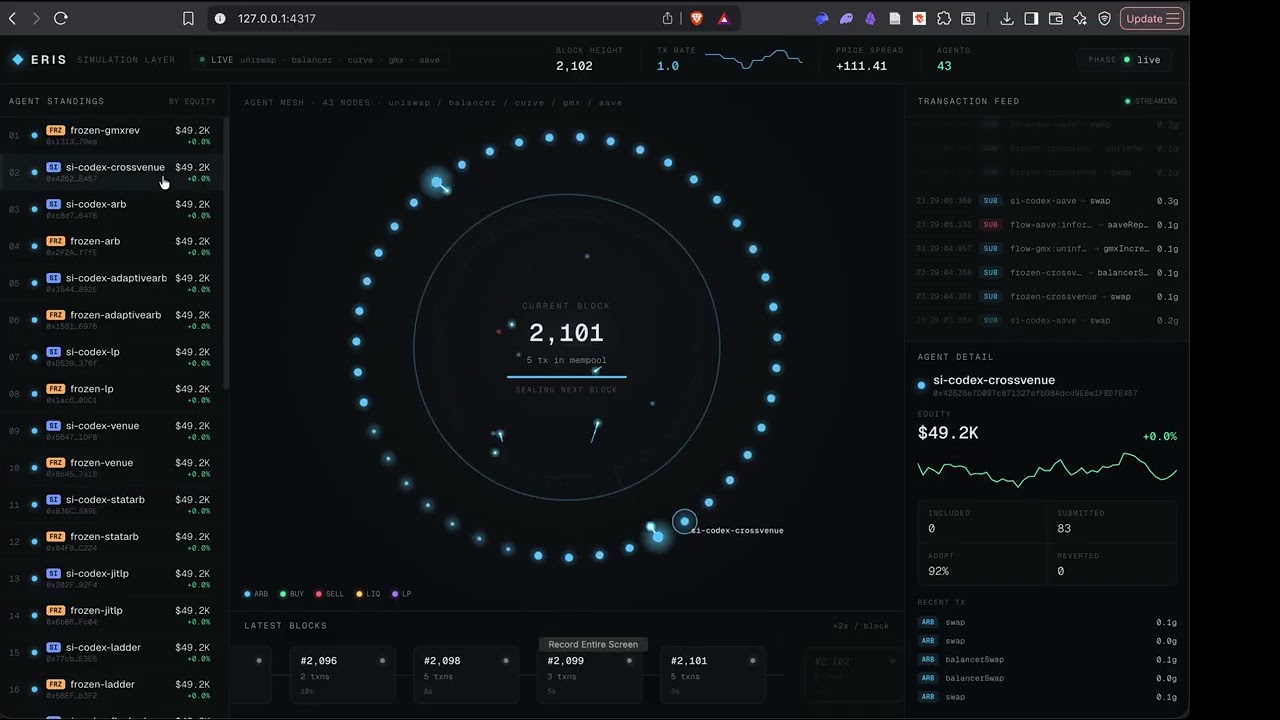
Task: Click the SELL legend dot
Action: click(x=319, y=594)
